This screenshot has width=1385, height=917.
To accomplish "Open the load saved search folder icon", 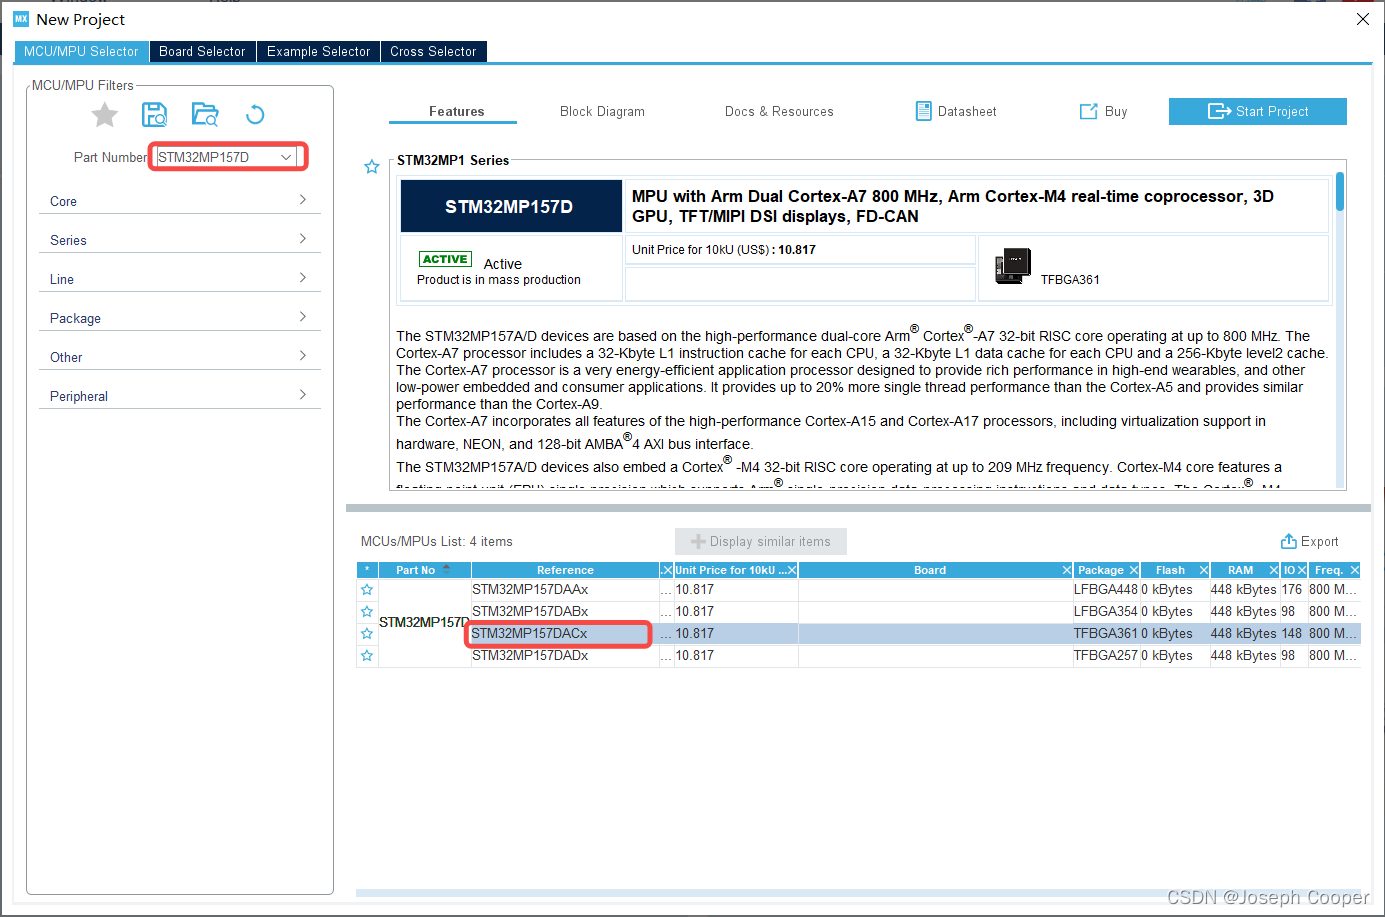I will pos(205,115).
